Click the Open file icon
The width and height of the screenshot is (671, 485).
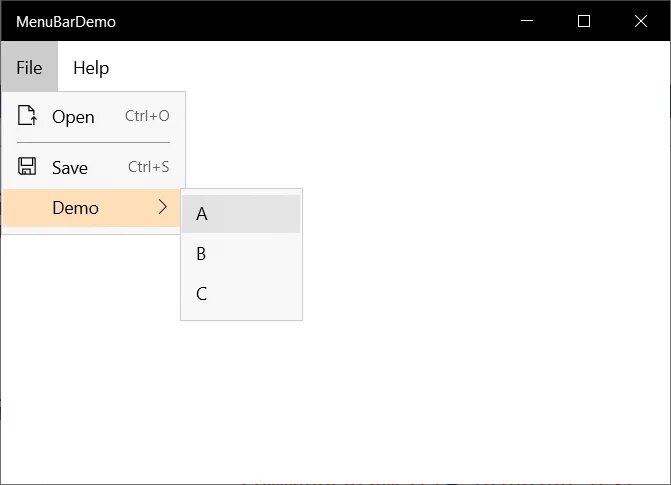pos(28,116)
